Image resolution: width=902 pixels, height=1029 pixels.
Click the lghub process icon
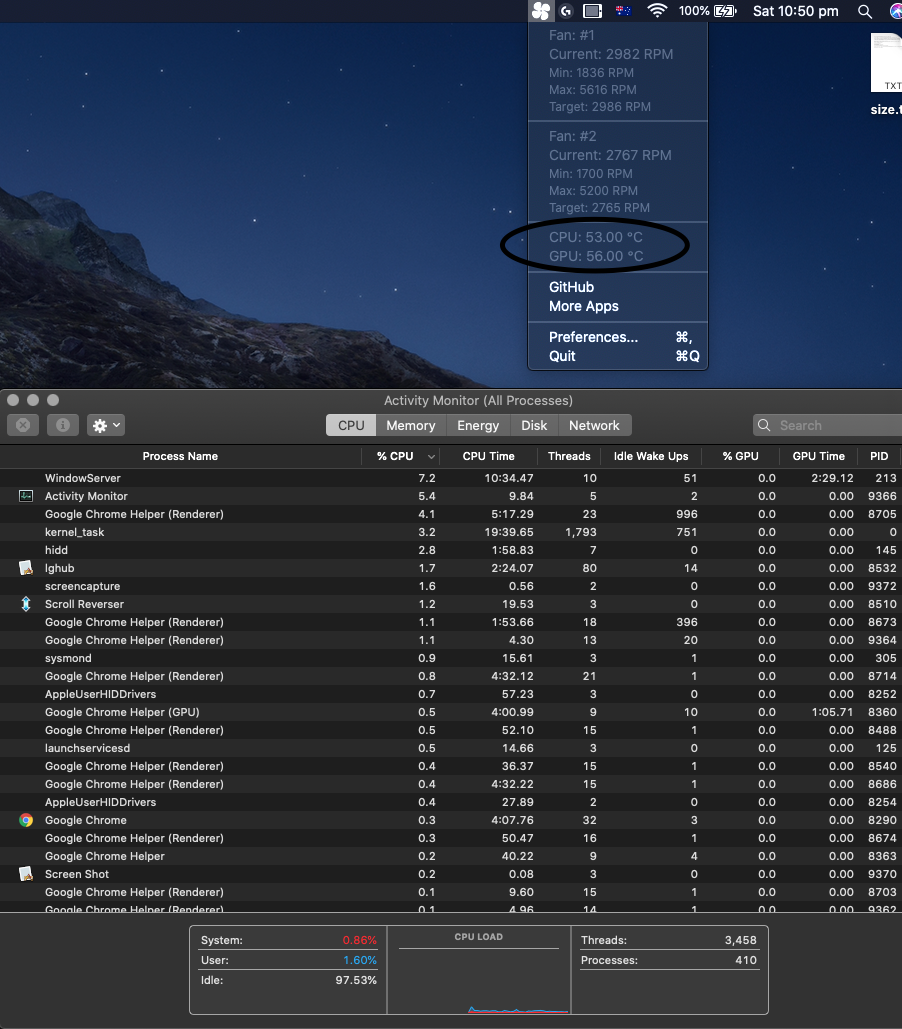[26, 568]
